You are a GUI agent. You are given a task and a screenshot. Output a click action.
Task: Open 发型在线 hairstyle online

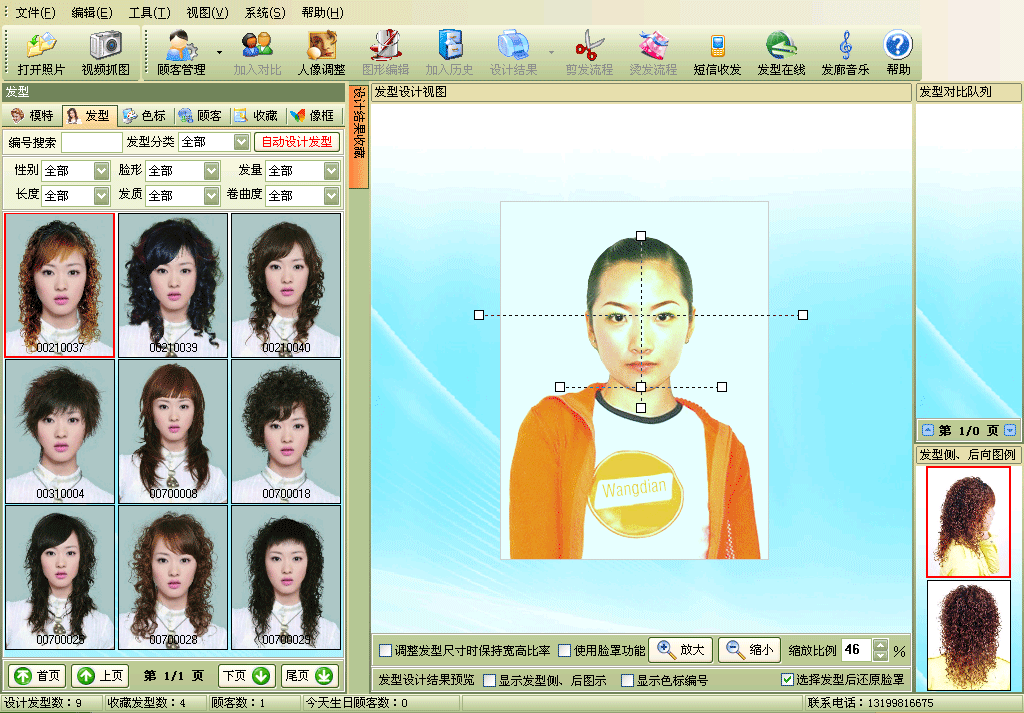click(x=781, y=53)
